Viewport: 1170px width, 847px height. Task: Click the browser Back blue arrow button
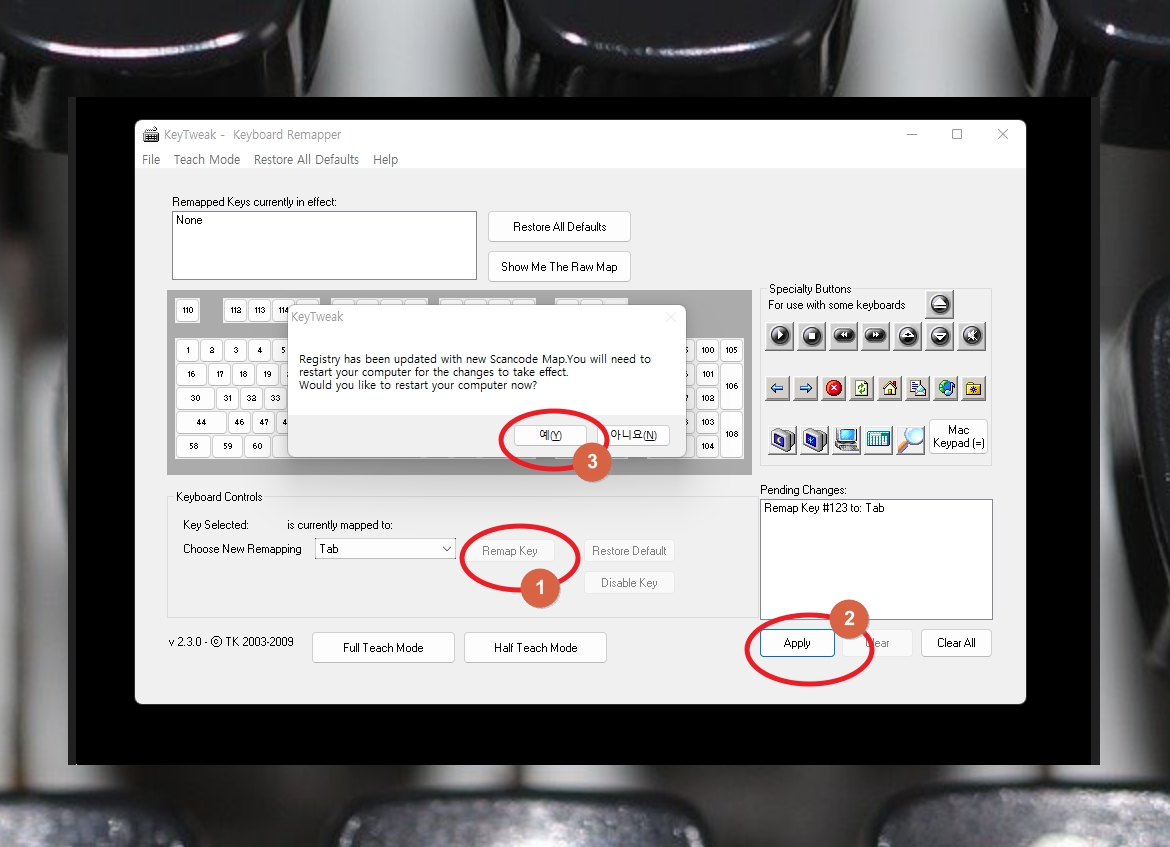coord(778,388)
